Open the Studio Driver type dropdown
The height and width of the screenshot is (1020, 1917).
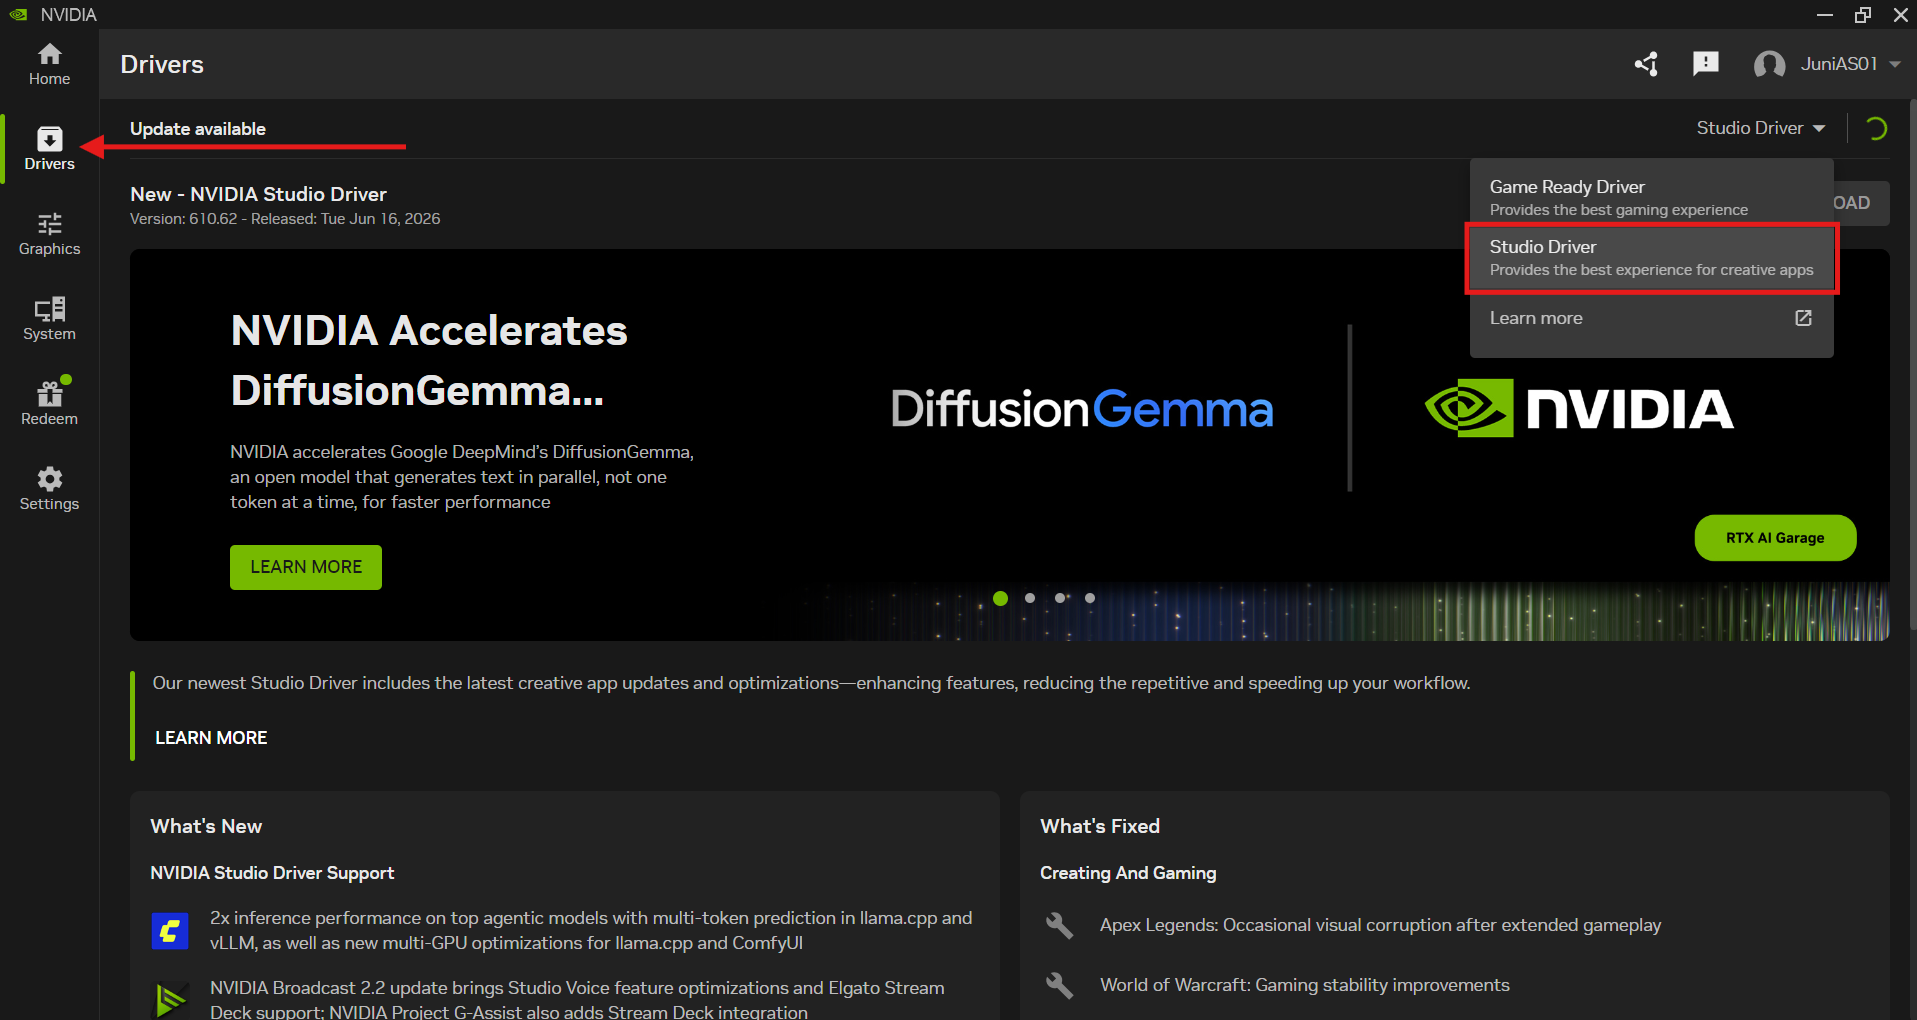[x=1761, y=128]
